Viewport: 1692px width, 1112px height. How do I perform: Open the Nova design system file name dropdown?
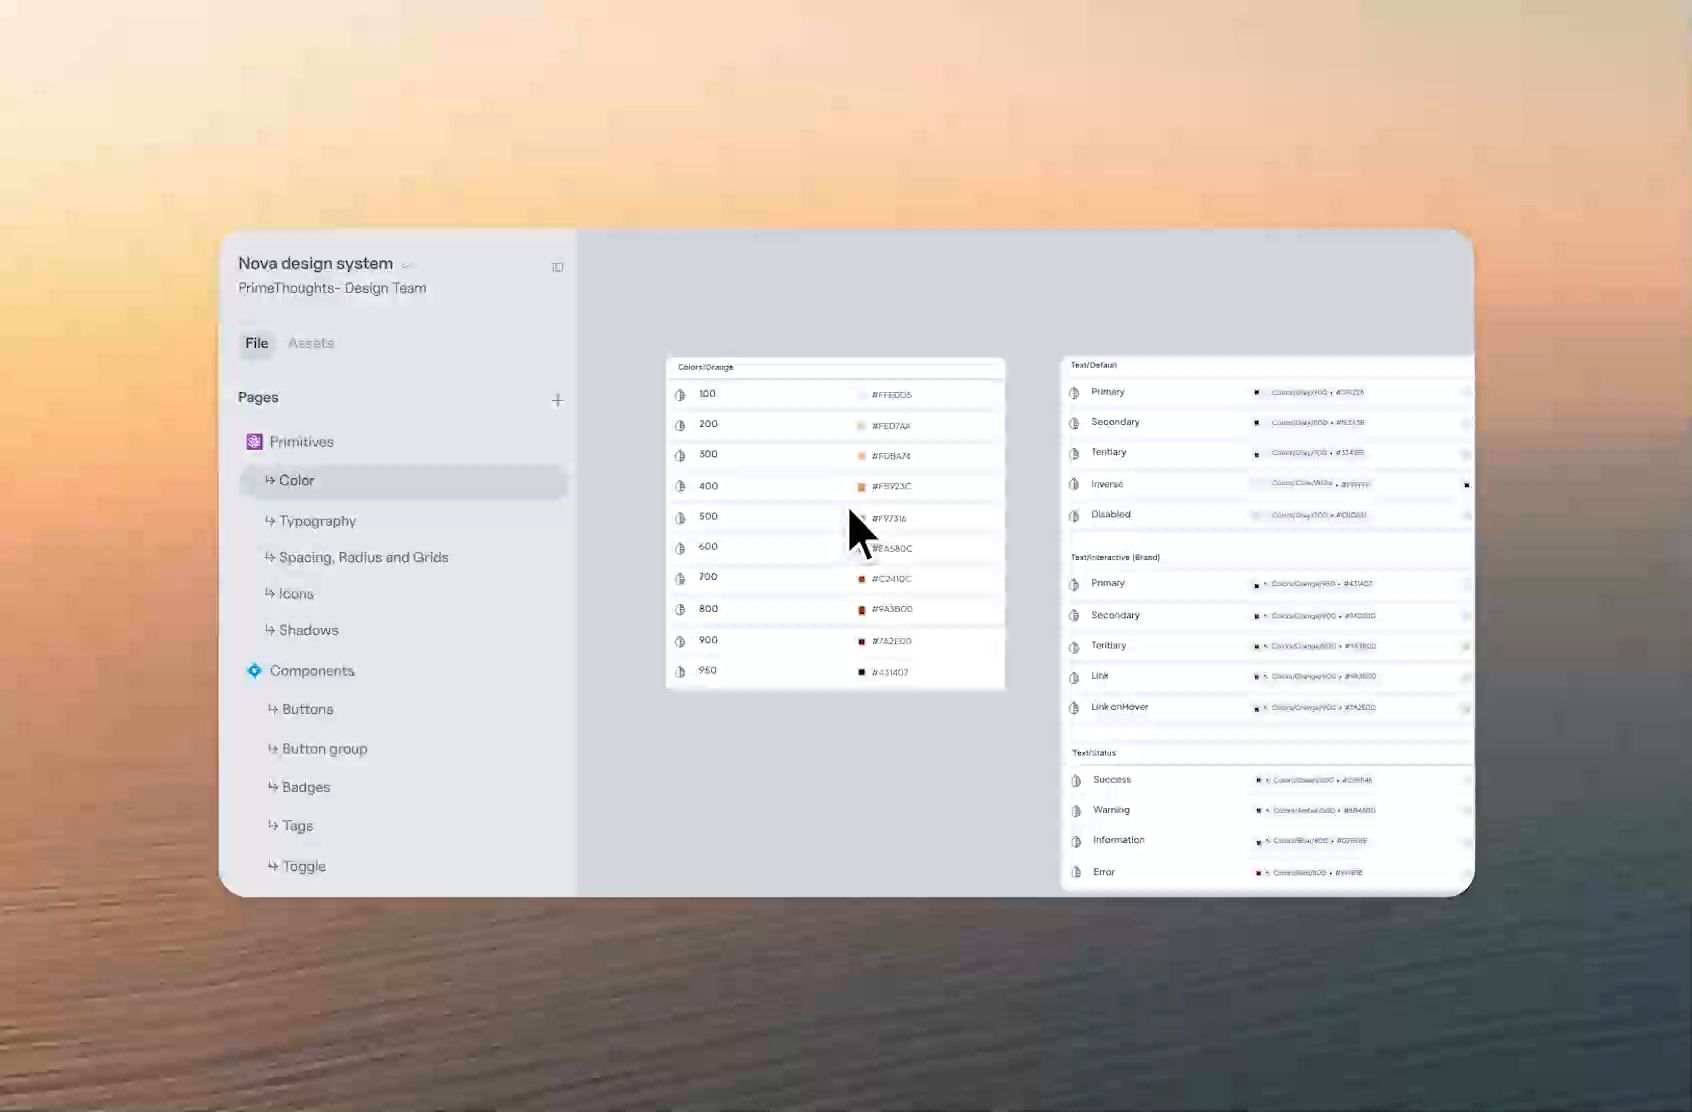click(x=407, y=265)
